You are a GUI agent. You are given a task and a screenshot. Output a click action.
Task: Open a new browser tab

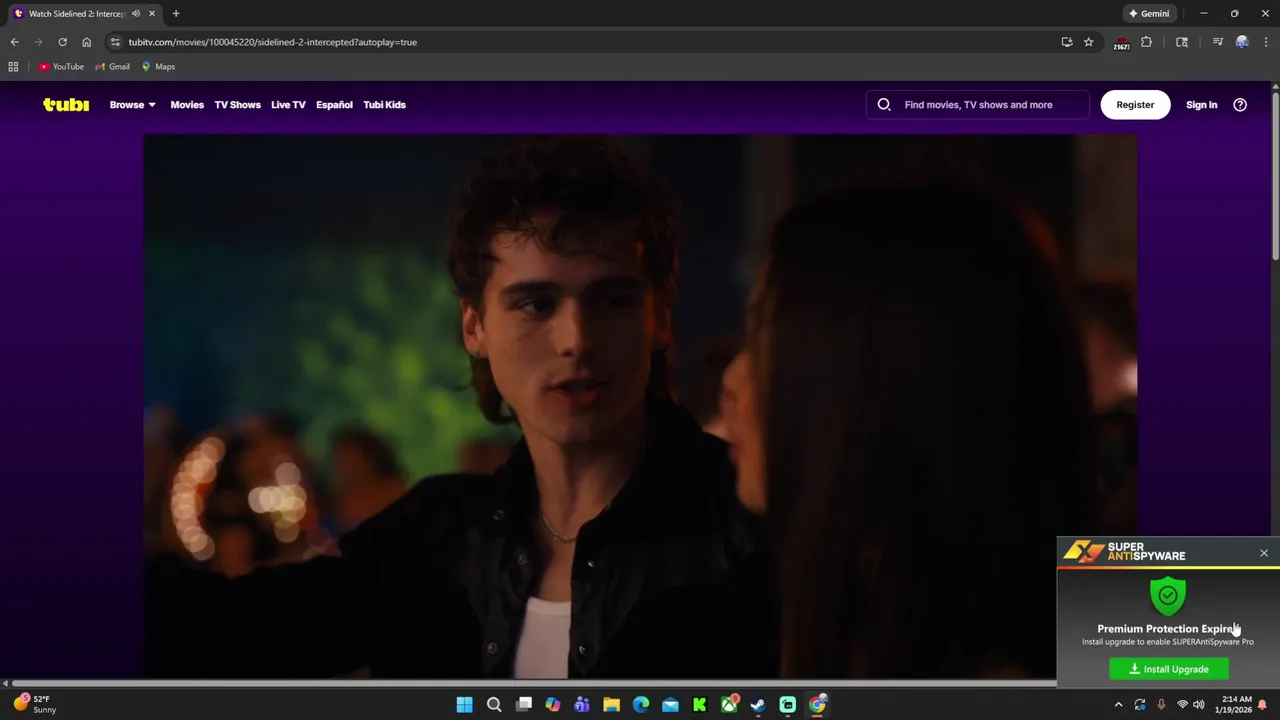[x=176, y=14]
